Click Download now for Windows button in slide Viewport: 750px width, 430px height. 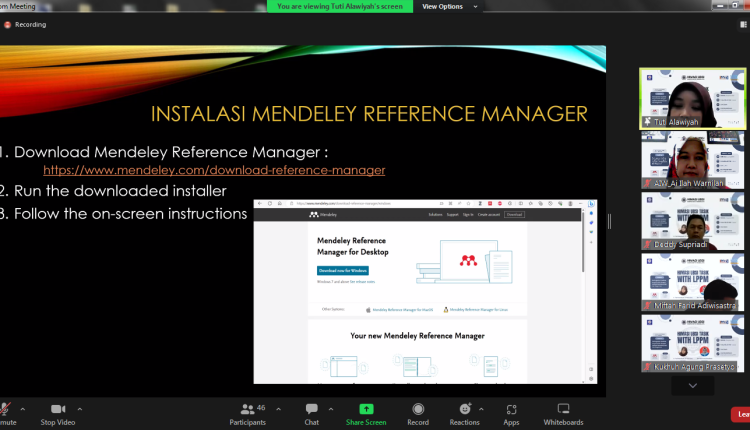[x=342, y=271]
